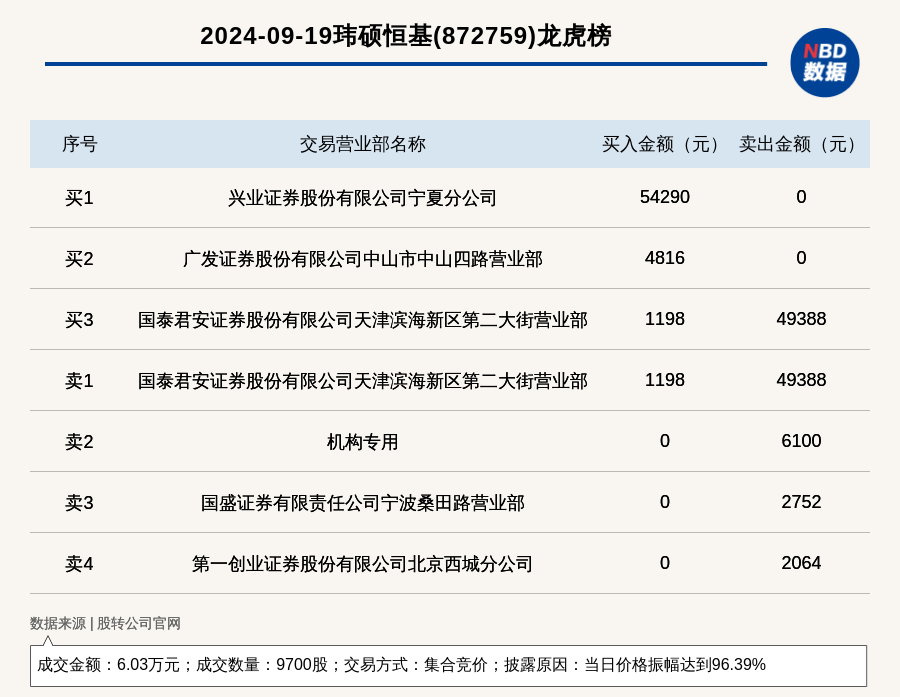Screen dimensions: 900x697
Task: Select 成交数量：9700股 in the footer box
Action: (x=262, y=665)
